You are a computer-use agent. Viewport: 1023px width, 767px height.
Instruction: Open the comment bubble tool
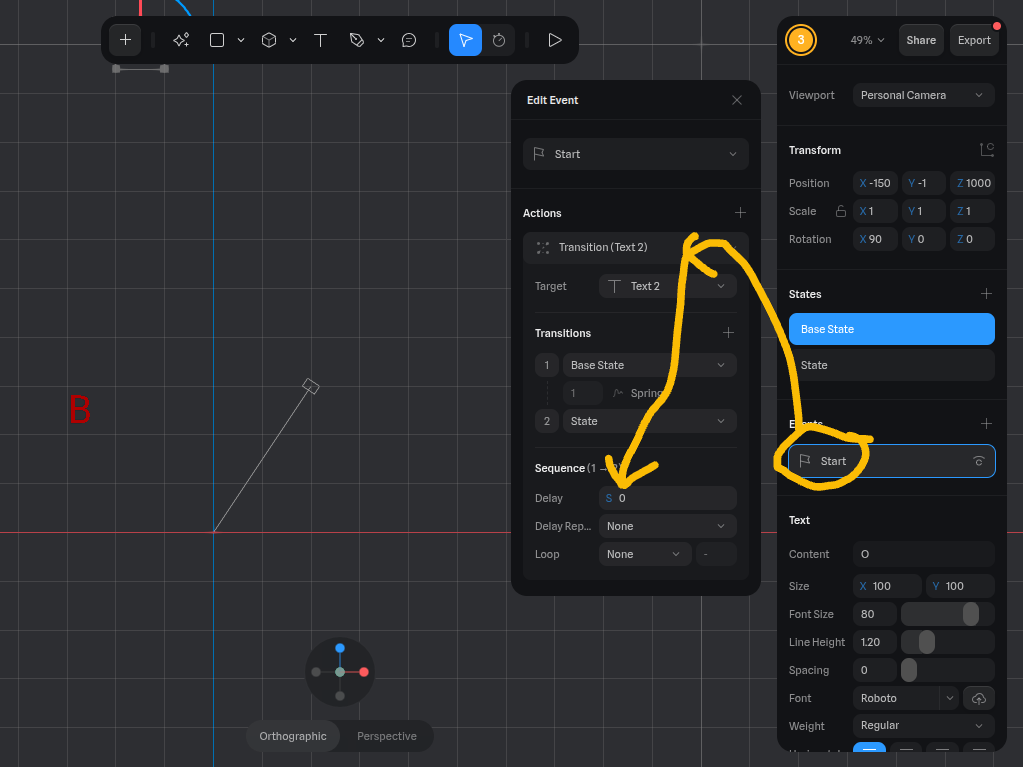point(409,40)
